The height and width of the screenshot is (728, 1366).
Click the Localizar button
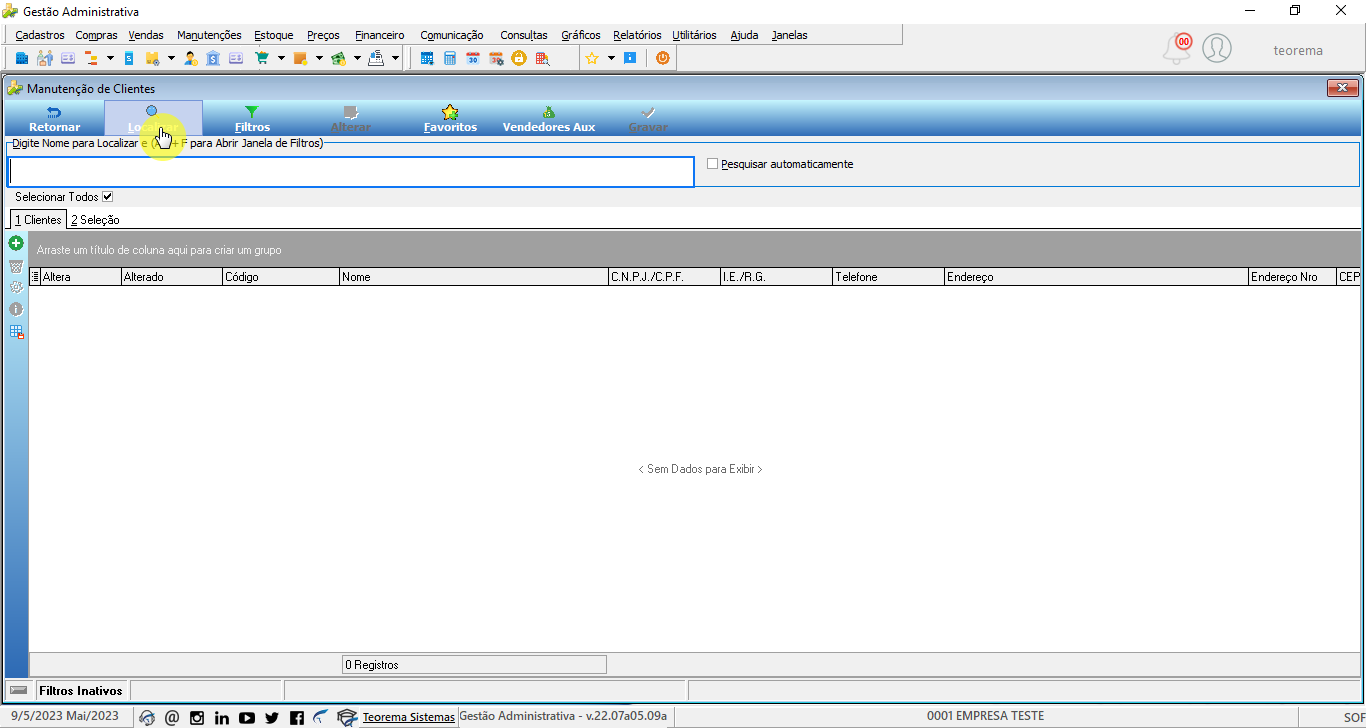pos(153,119)
